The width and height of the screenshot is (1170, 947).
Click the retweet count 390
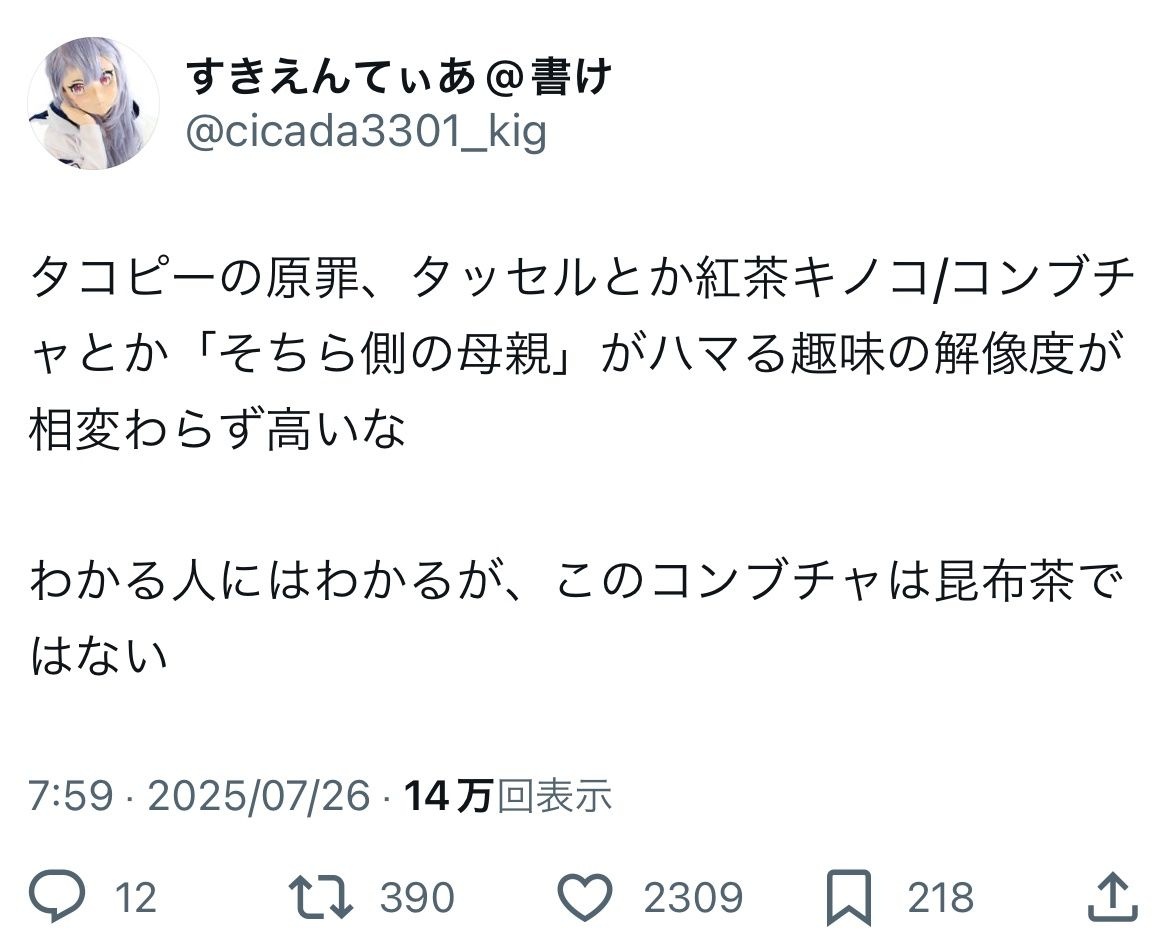(x=416, y=898)
